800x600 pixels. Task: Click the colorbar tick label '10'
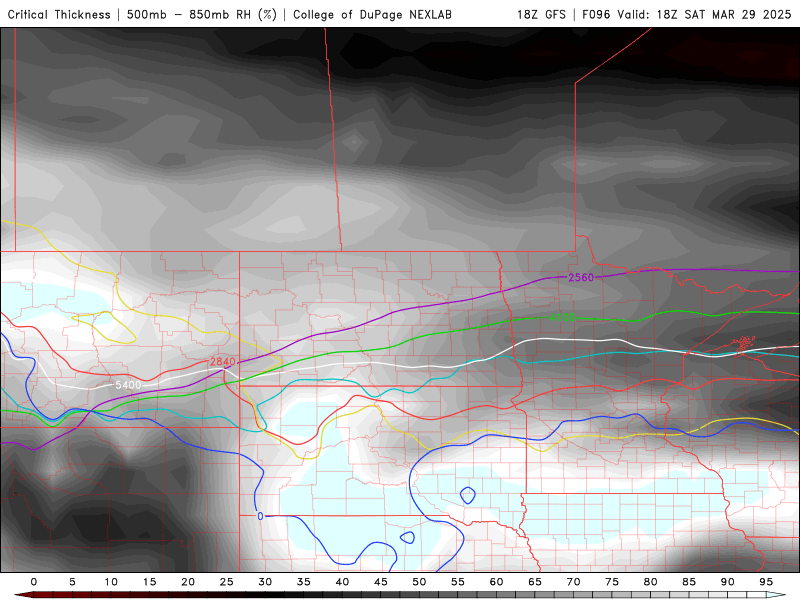(111, 582)
